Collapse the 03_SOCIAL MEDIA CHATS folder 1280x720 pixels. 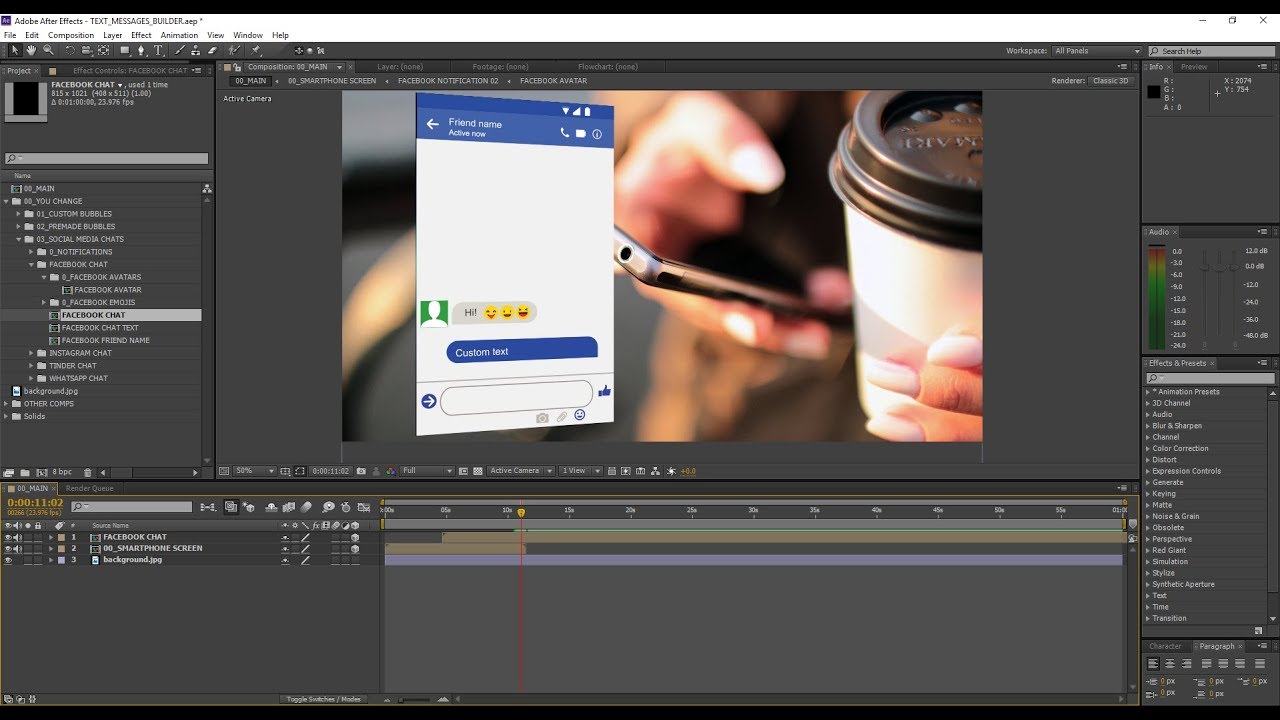tap(18, 239)
